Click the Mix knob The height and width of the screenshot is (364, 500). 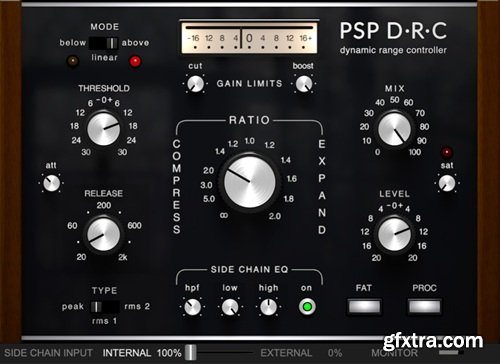pyautogui.click(x=394, y=129)
